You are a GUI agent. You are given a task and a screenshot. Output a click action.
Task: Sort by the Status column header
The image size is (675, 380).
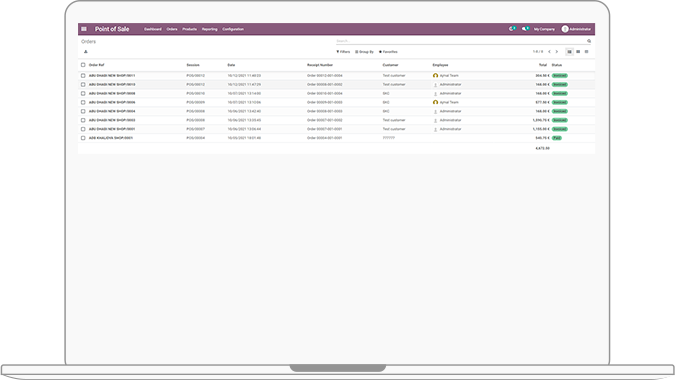coord(557,65)
